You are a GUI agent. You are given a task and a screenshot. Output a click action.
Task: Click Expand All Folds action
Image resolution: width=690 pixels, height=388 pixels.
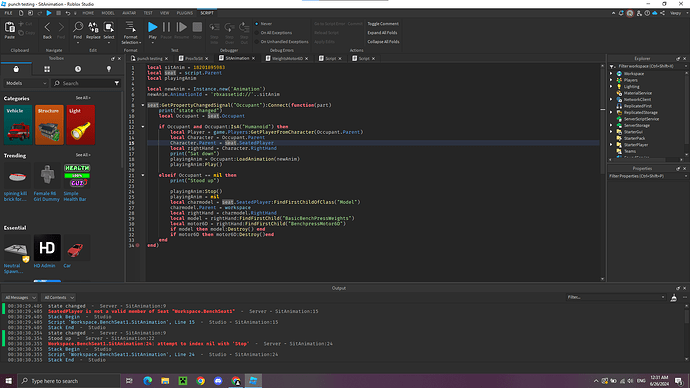pos(382,33)
